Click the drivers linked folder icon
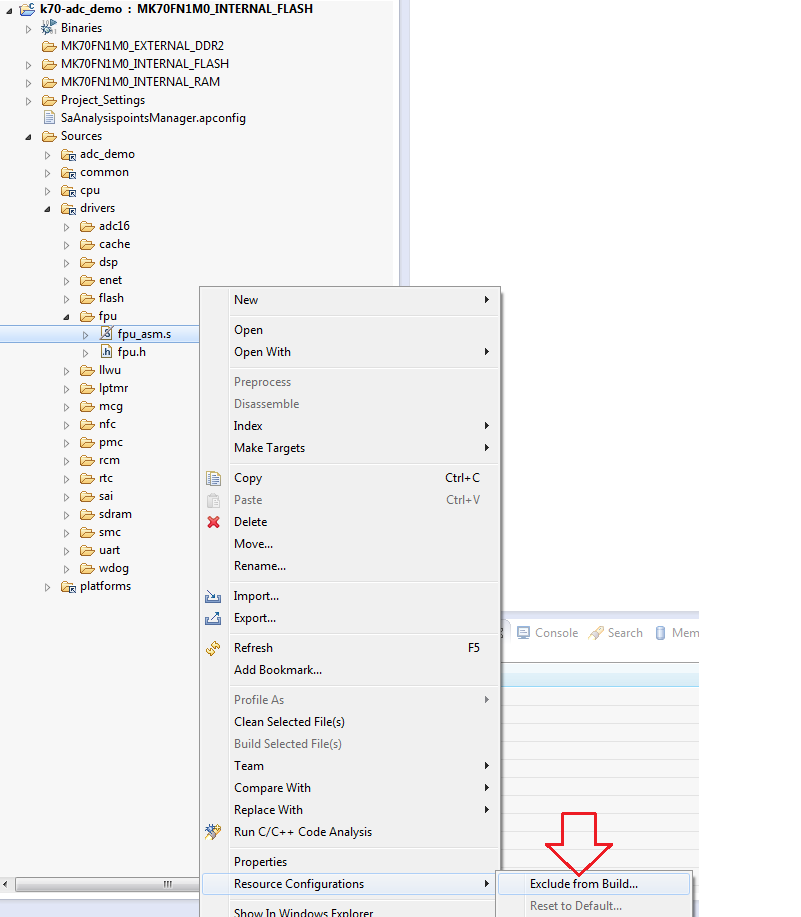Screen dimensions: 801x917 tap(68, 208)
